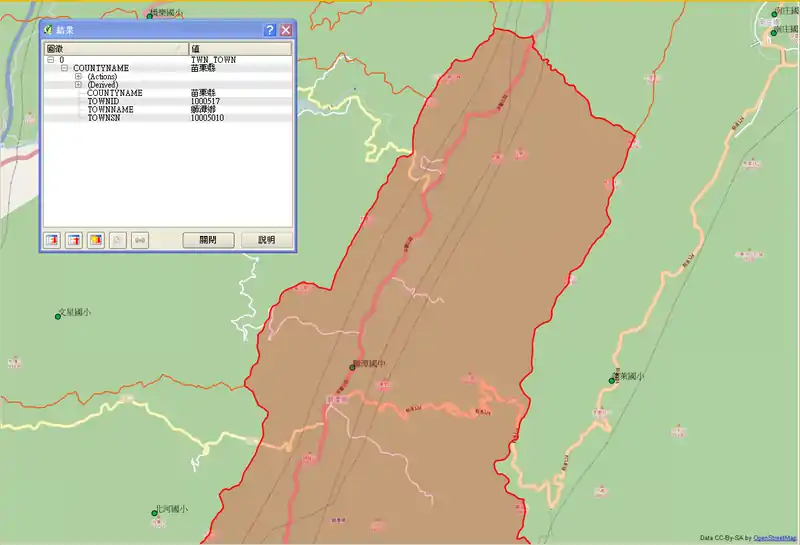Open the OpenStreetMap attribution link
800x545 pixels.
pyautogui.click(x=775, y=538)
